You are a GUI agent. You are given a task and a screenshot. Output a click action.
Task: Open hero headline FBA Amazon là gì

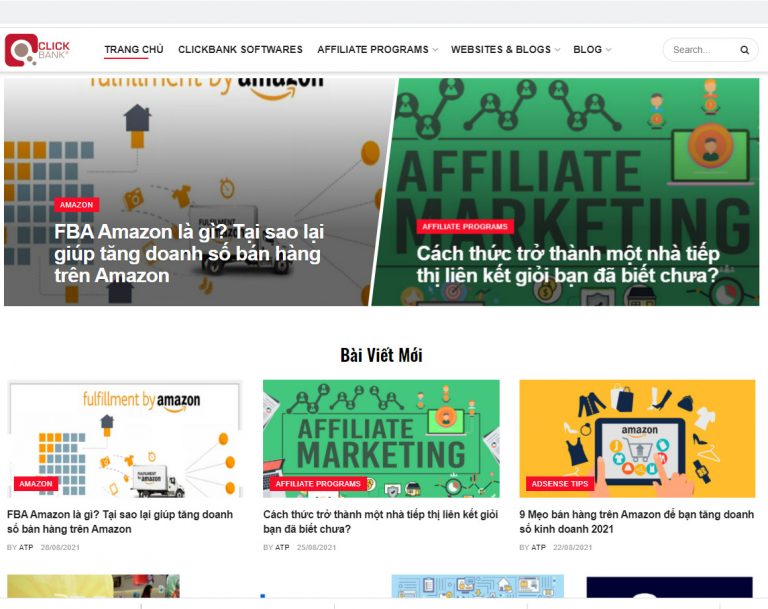coord(189,253)
